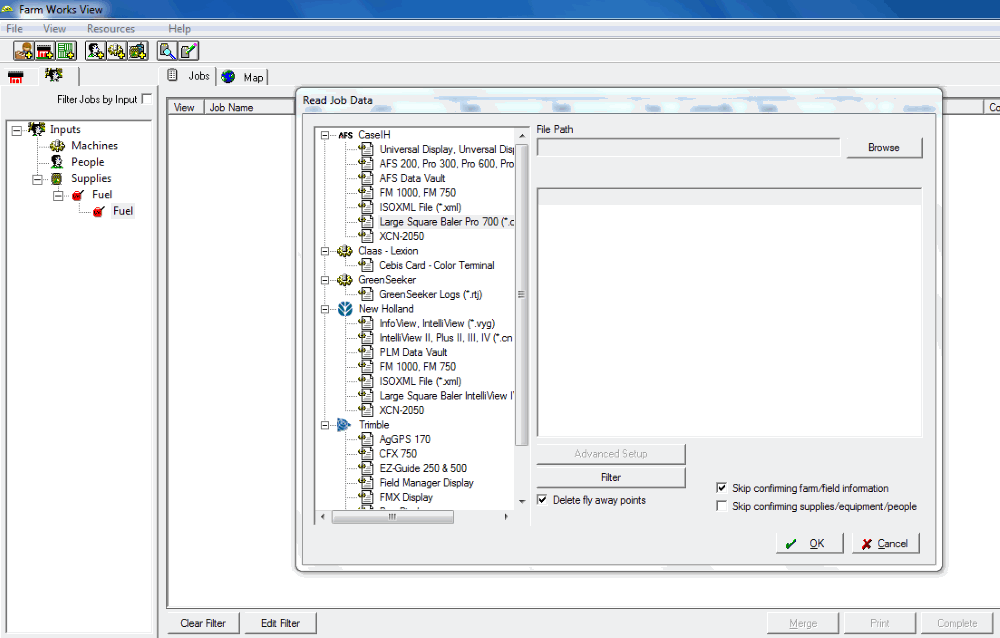Click the Edit Filter button
Viewport: 1000px width, 638px height.
tap(281, 623)
